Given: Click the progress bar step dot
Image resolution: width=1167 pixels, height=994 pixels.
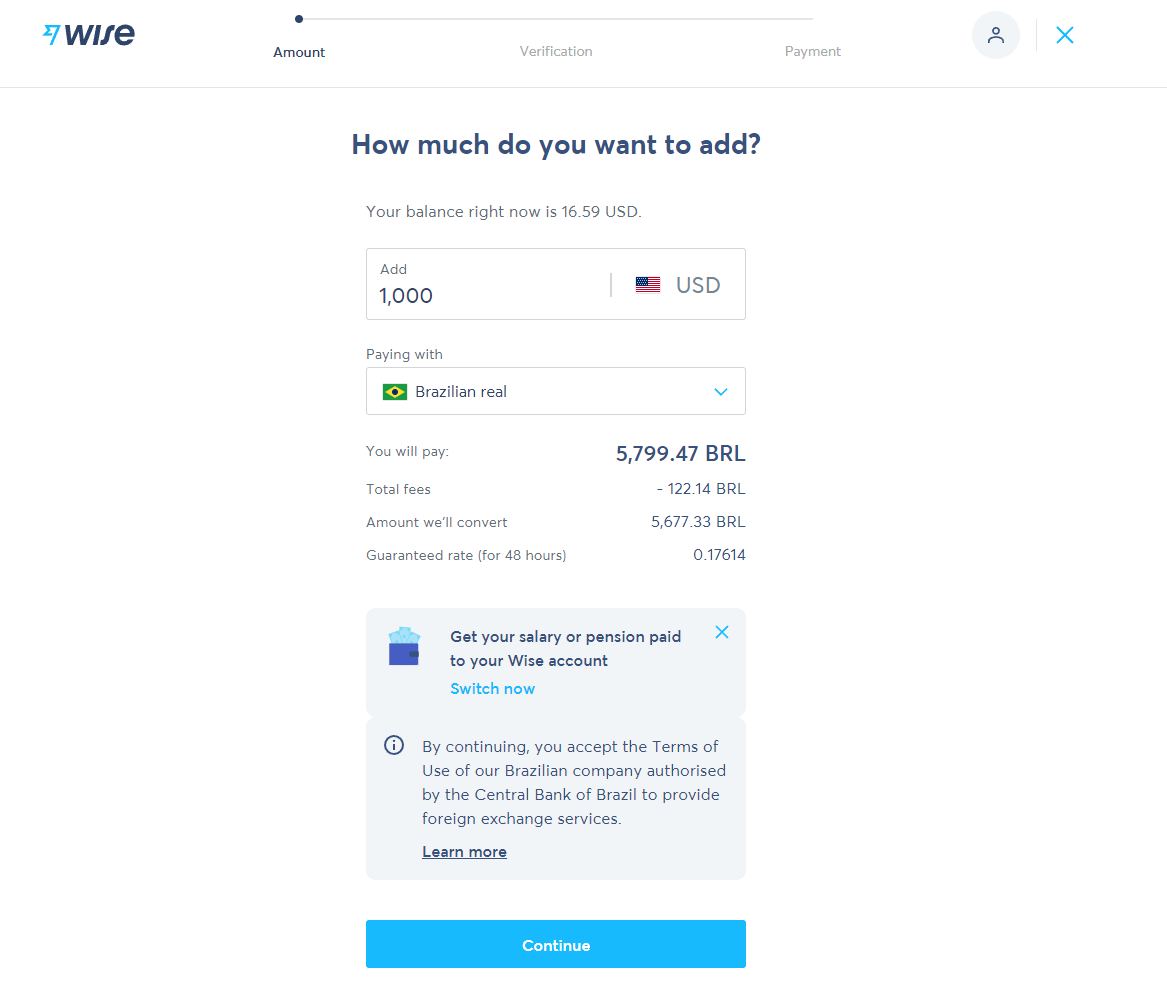Looking at the screenshot, I should (x=299, y=19).
